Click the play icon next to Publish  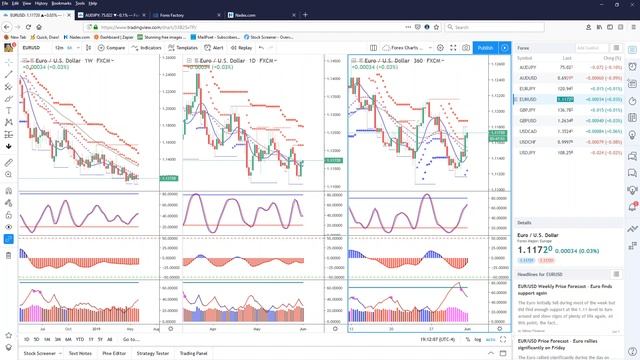[504, 48]
